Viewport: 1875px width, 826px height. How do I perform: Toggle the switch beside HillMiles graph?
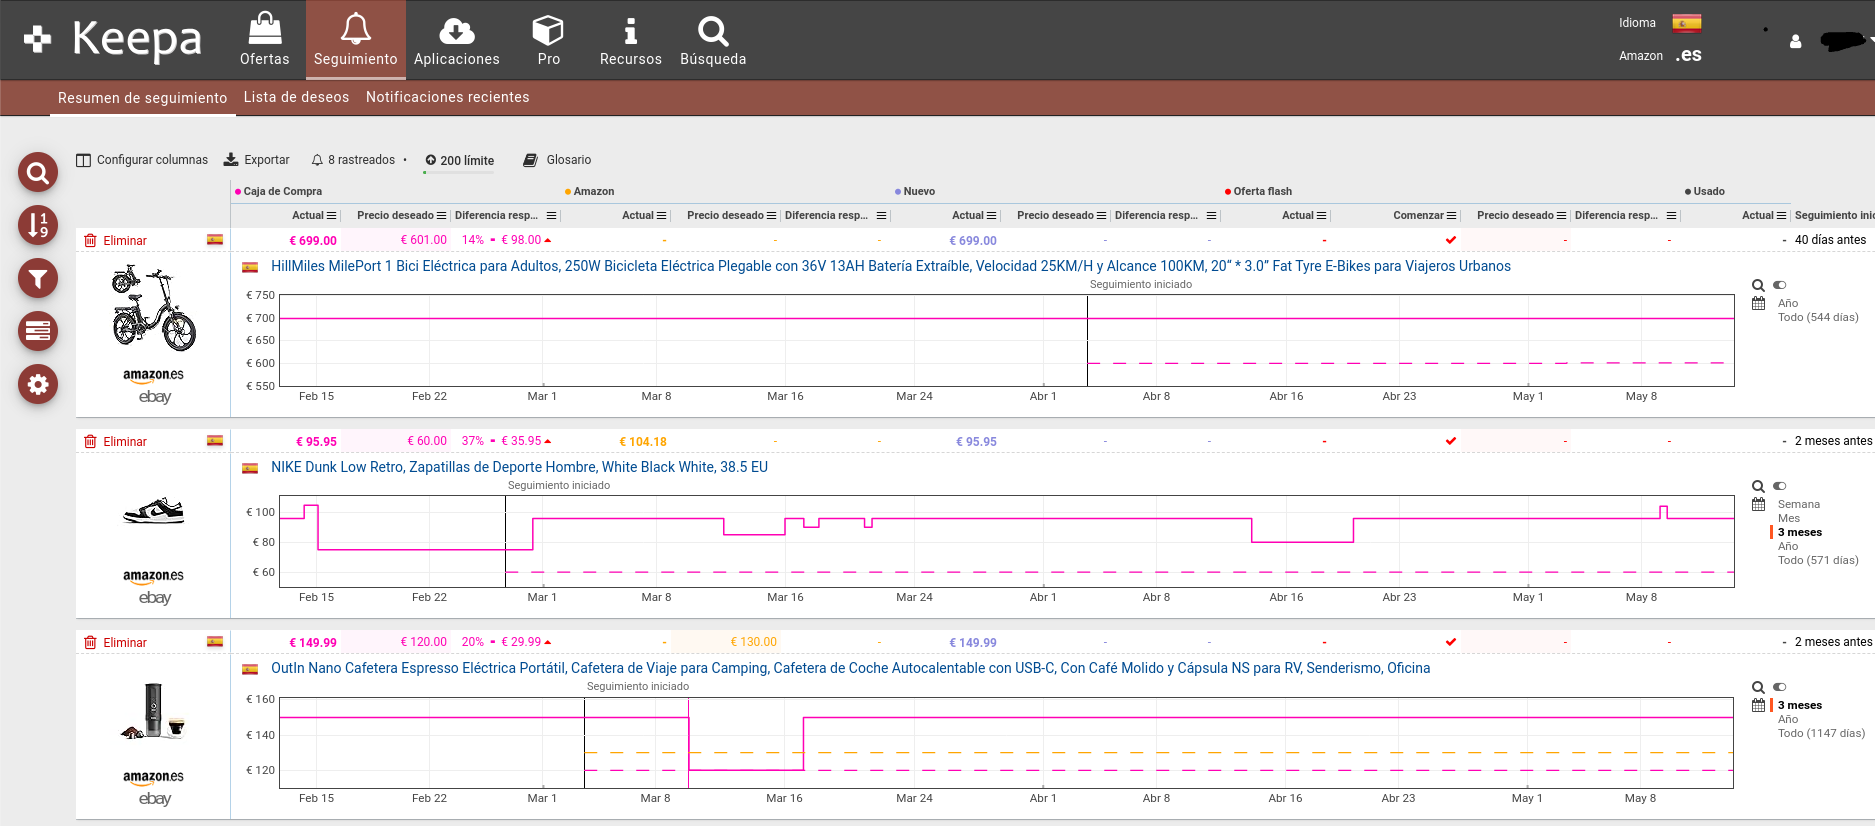pyautogui.click(x=1780, y=286)
